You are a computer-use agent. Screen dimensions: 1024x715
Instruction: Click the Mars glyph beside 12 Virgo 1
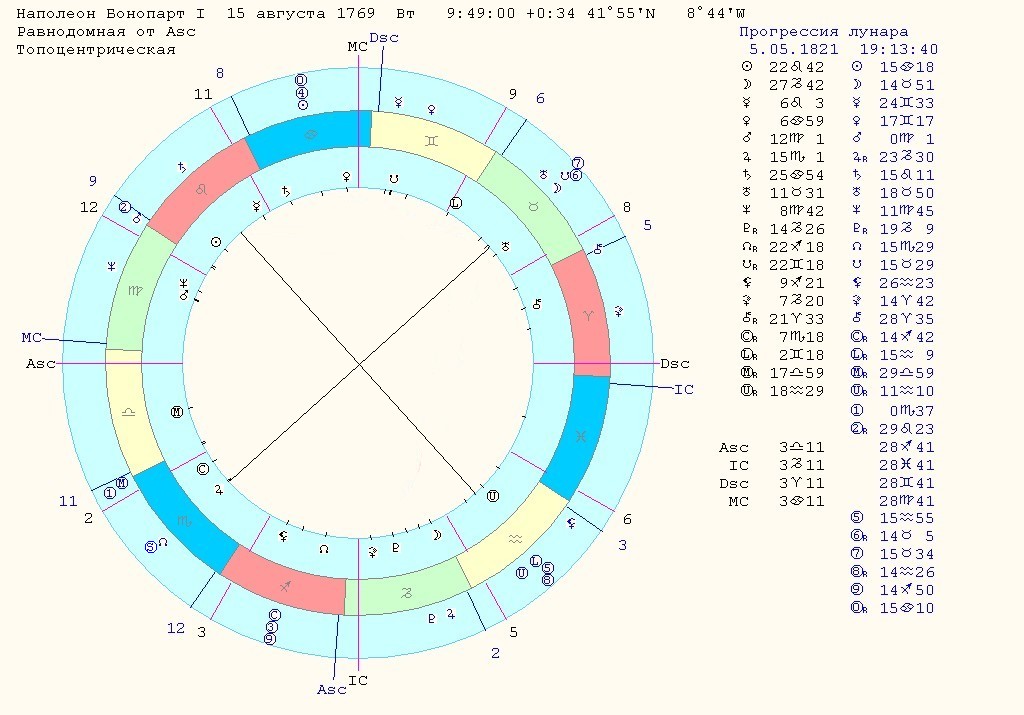tap(747, 138)
